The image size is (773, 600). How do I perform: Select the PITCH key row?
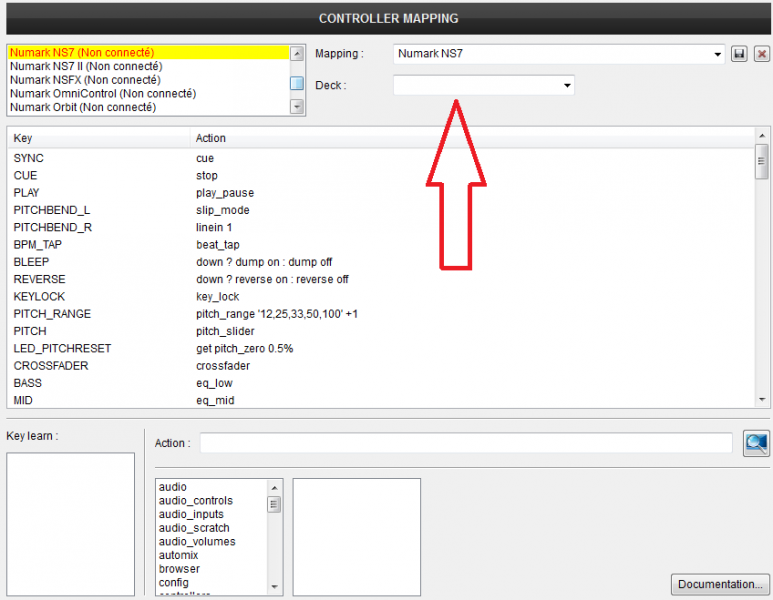381,331
